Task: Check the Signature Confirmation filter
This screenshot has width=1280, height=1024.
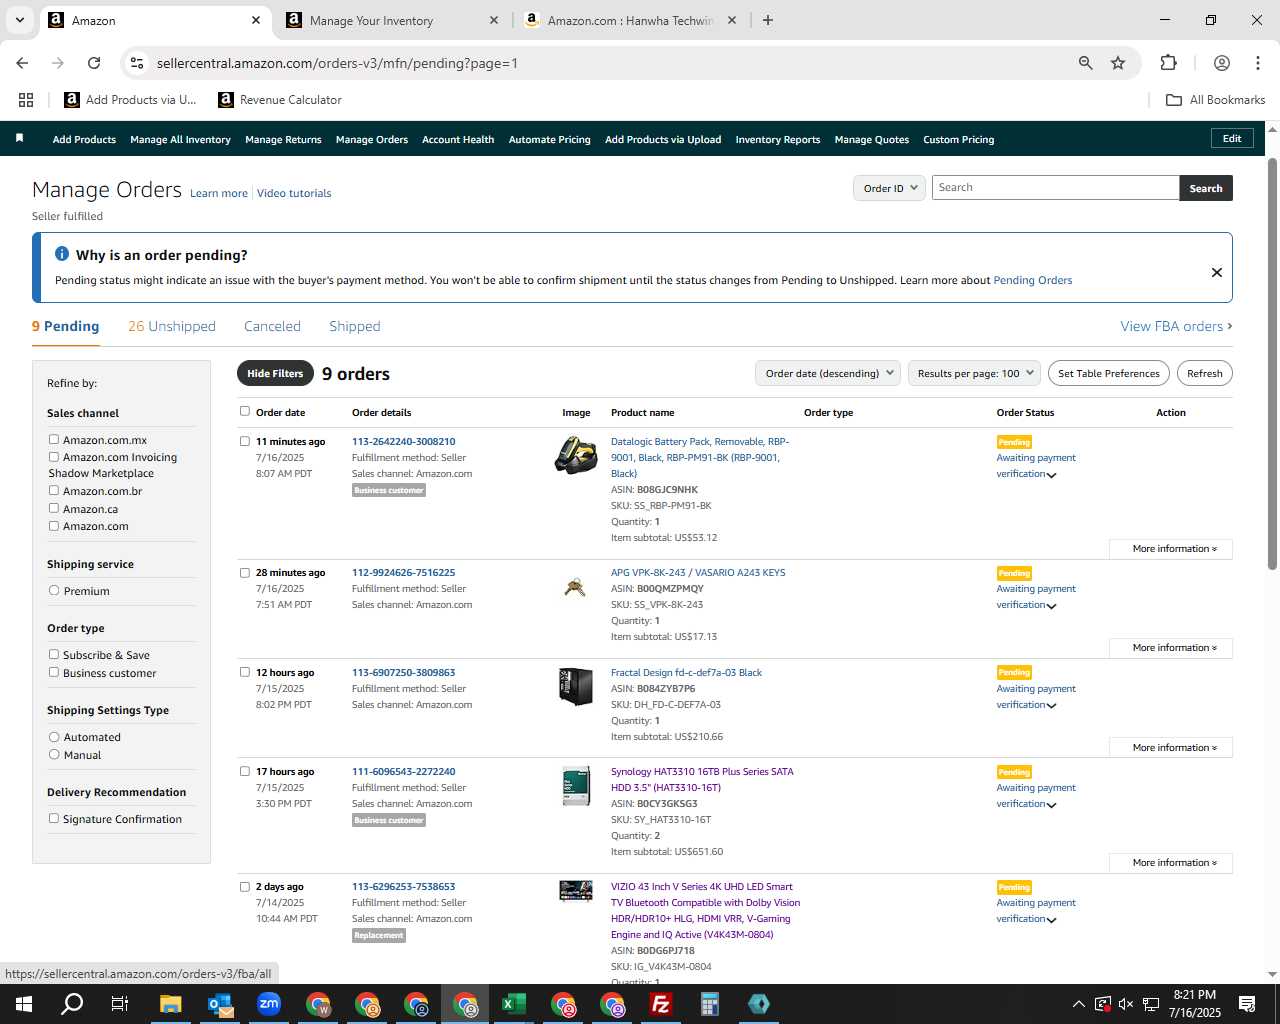Action: pos(54,818)
